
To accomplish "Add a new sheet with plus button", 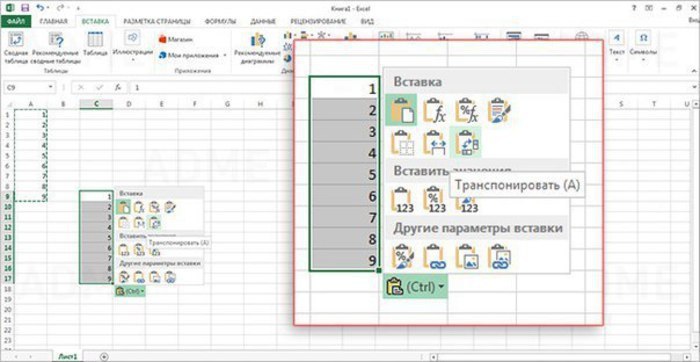I will coord(104,357).
